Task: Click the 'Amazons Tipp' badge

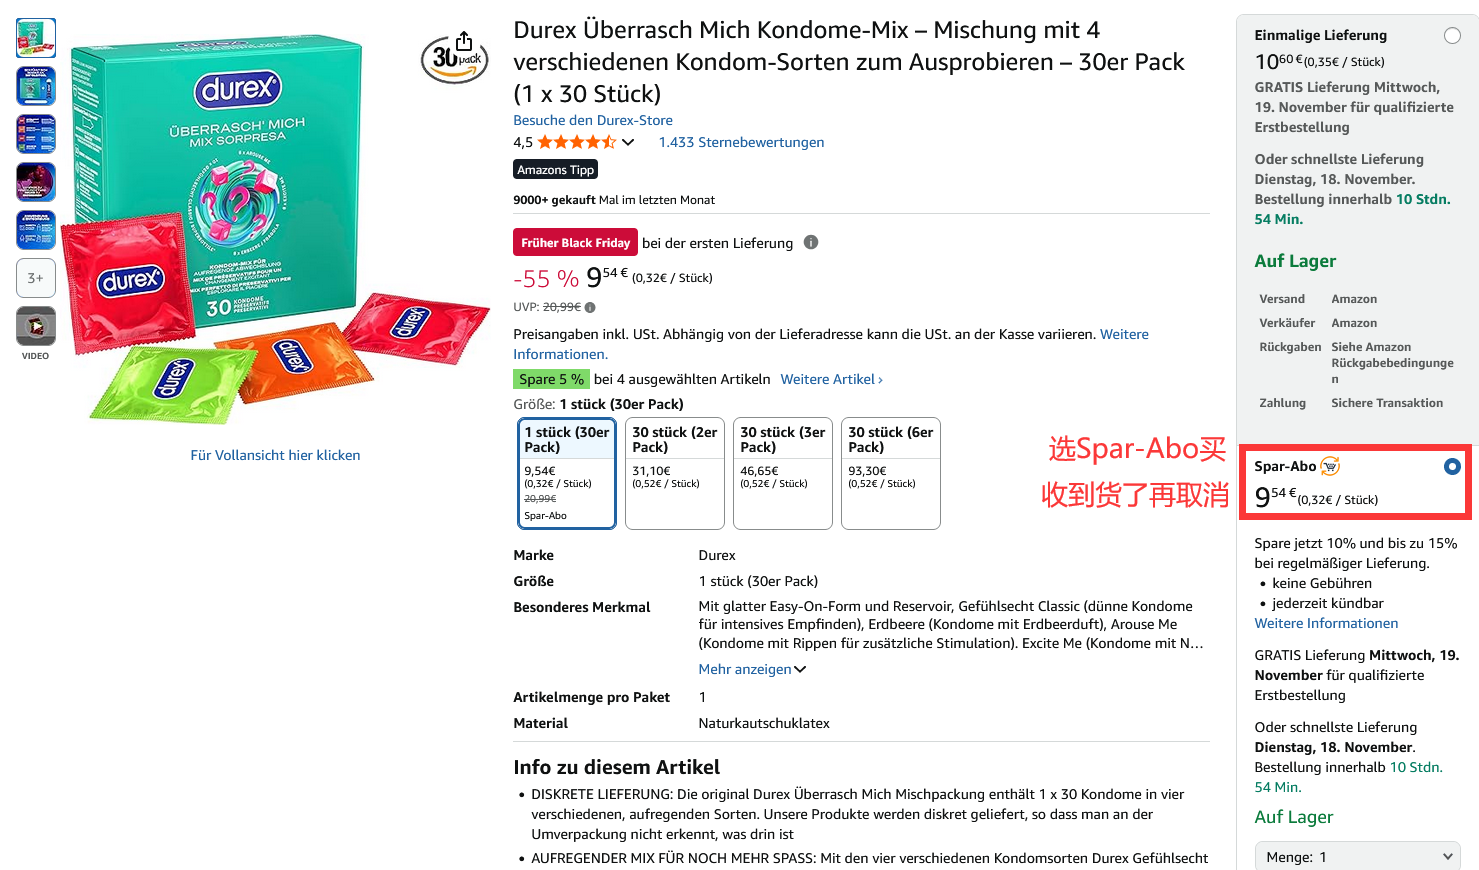Action: (x=556, y=170)
